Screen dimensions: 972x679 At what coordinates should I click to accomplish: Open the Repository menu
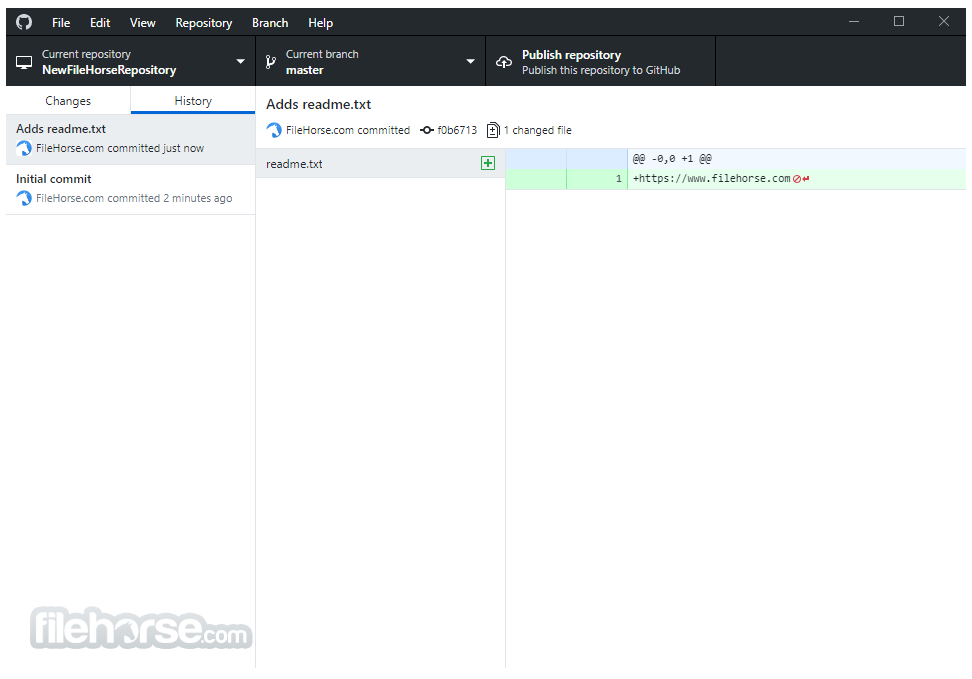[203, 23]
